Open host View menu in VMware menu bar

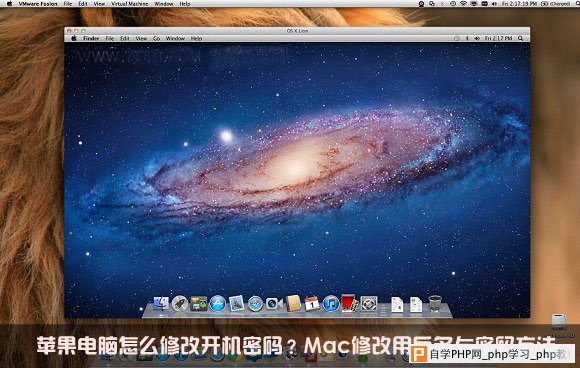click(99, 4)
